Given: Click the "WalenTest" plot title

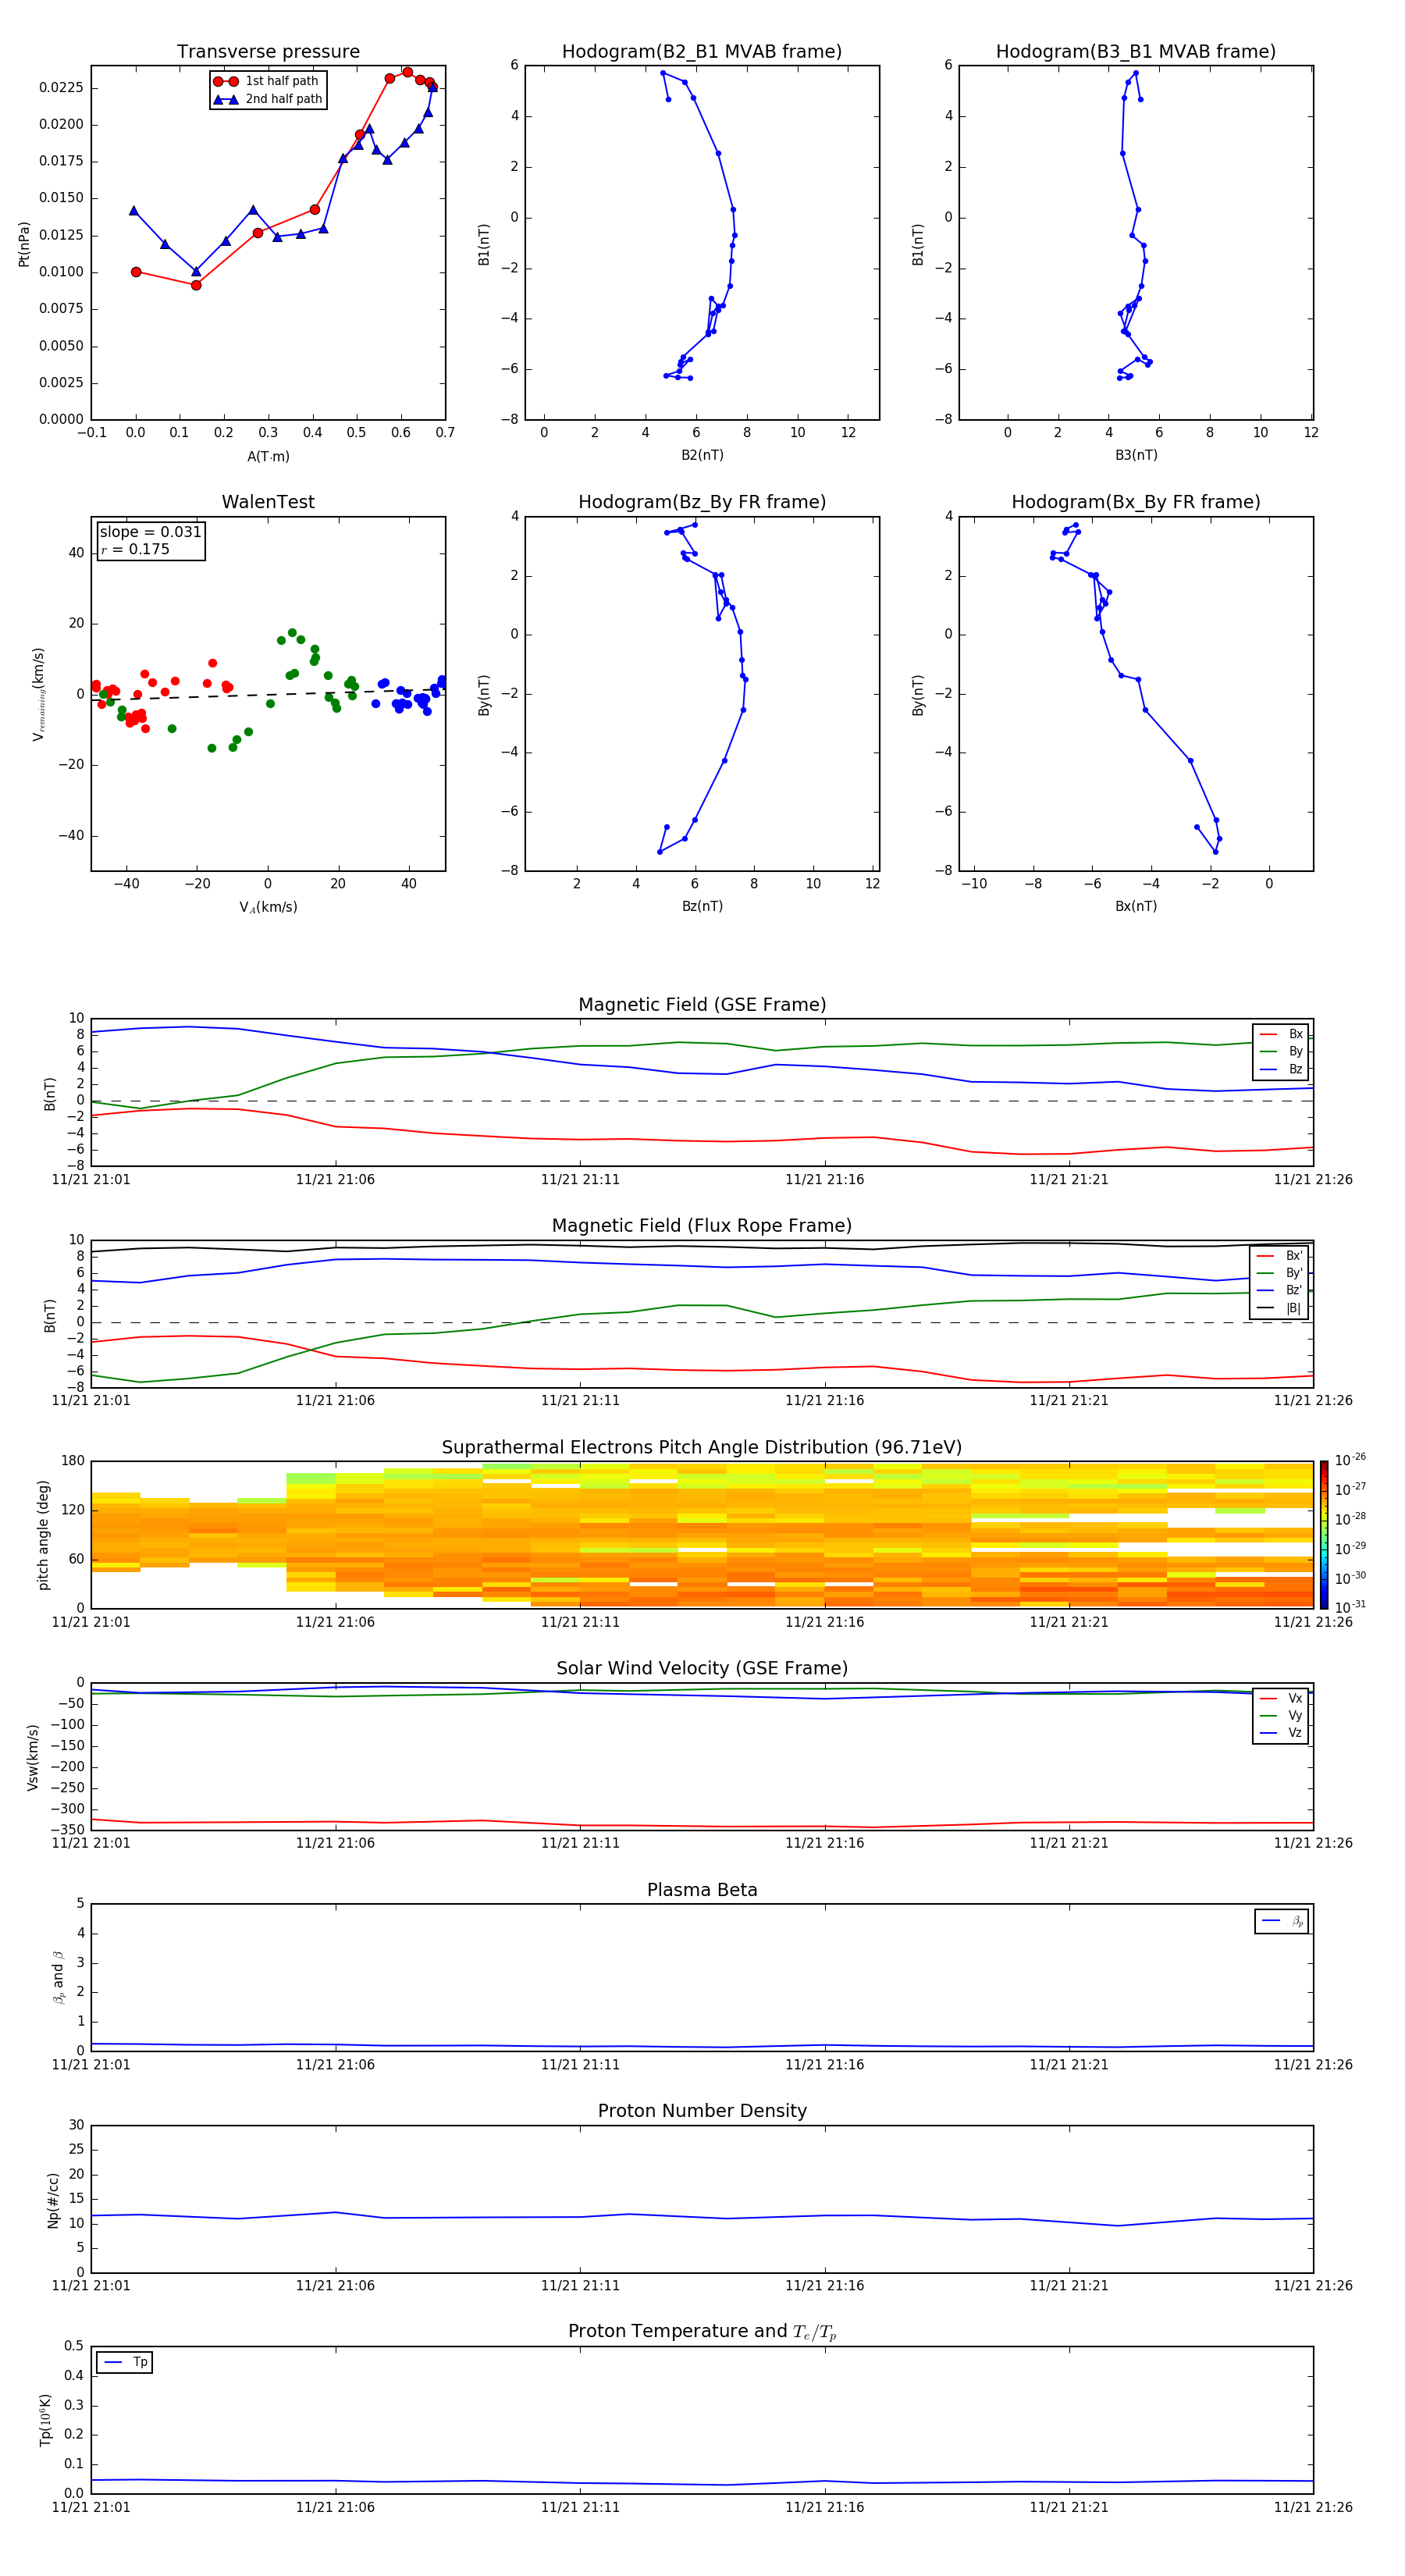Looking at the screenshot, I should pyautogui.click(x=268, y=502).
